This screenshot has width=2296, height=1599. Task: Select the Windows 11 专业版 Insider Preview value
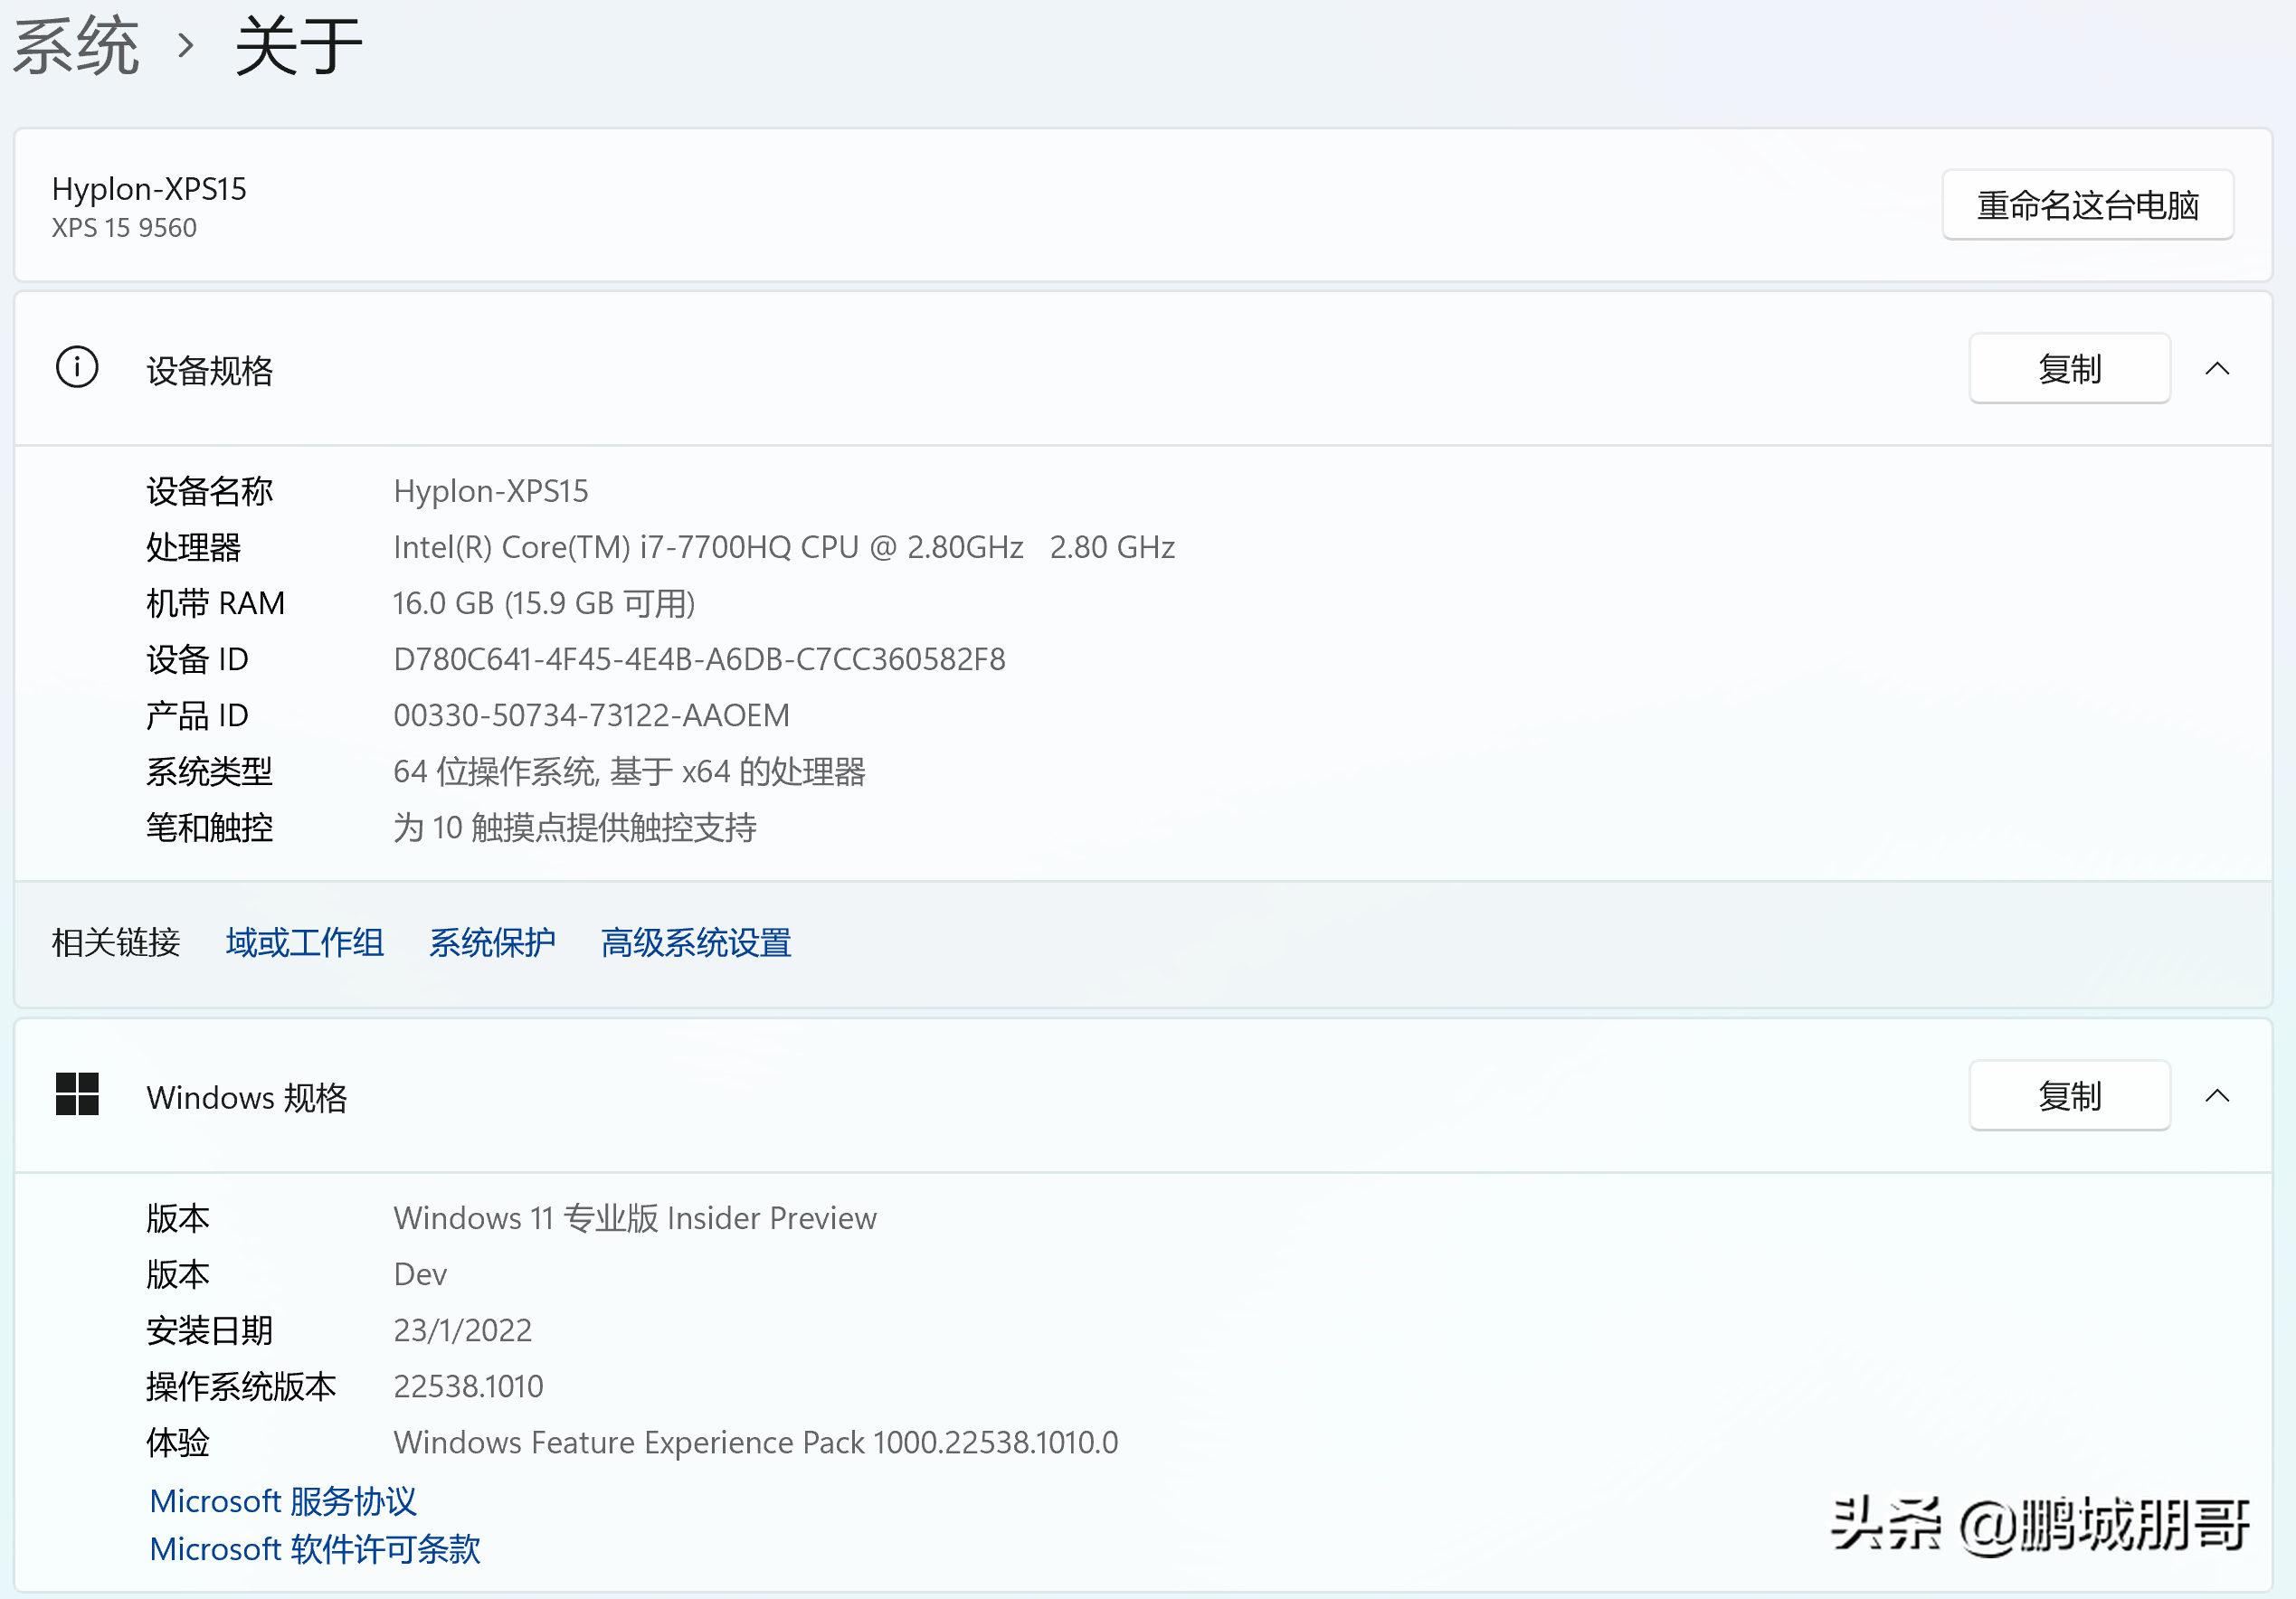[635, 1218]
